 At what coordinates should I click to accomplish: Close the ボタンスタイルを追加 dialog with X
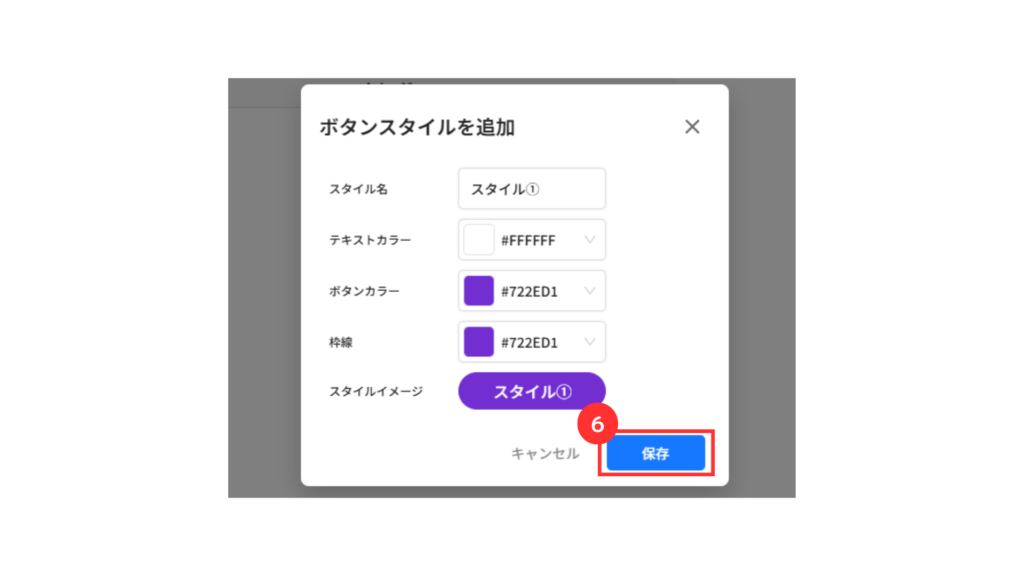pos(692,127)
